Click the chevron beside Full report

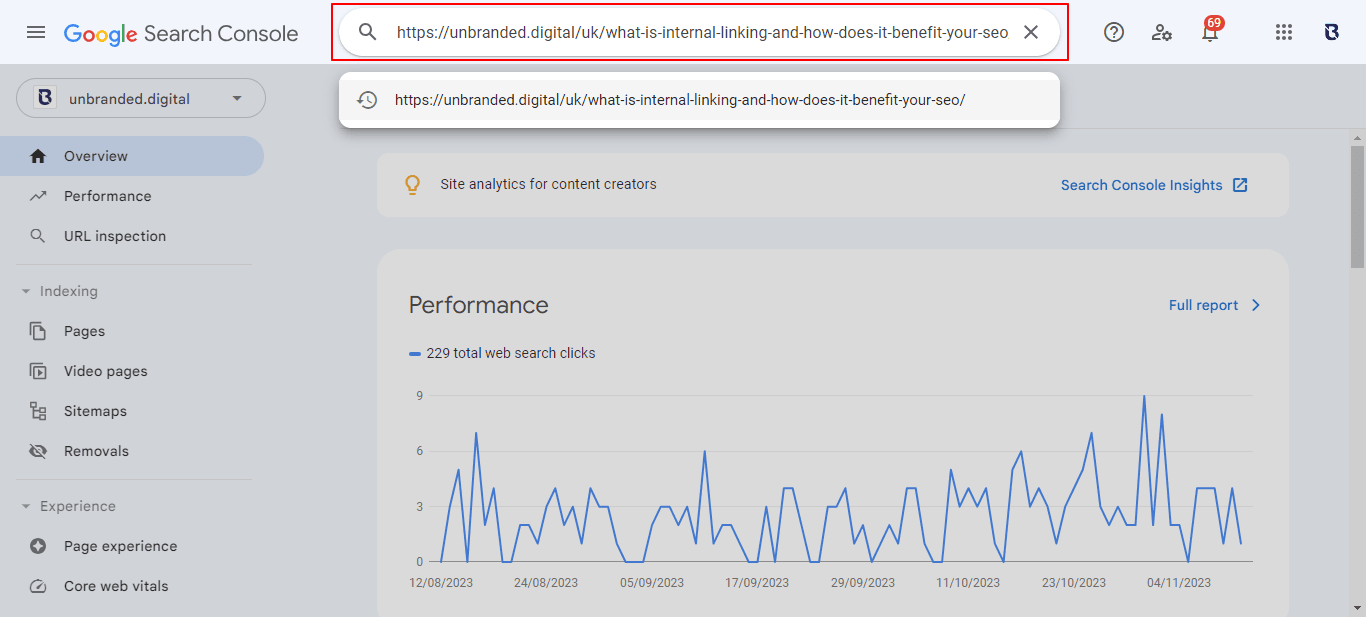coord(1255,305)
